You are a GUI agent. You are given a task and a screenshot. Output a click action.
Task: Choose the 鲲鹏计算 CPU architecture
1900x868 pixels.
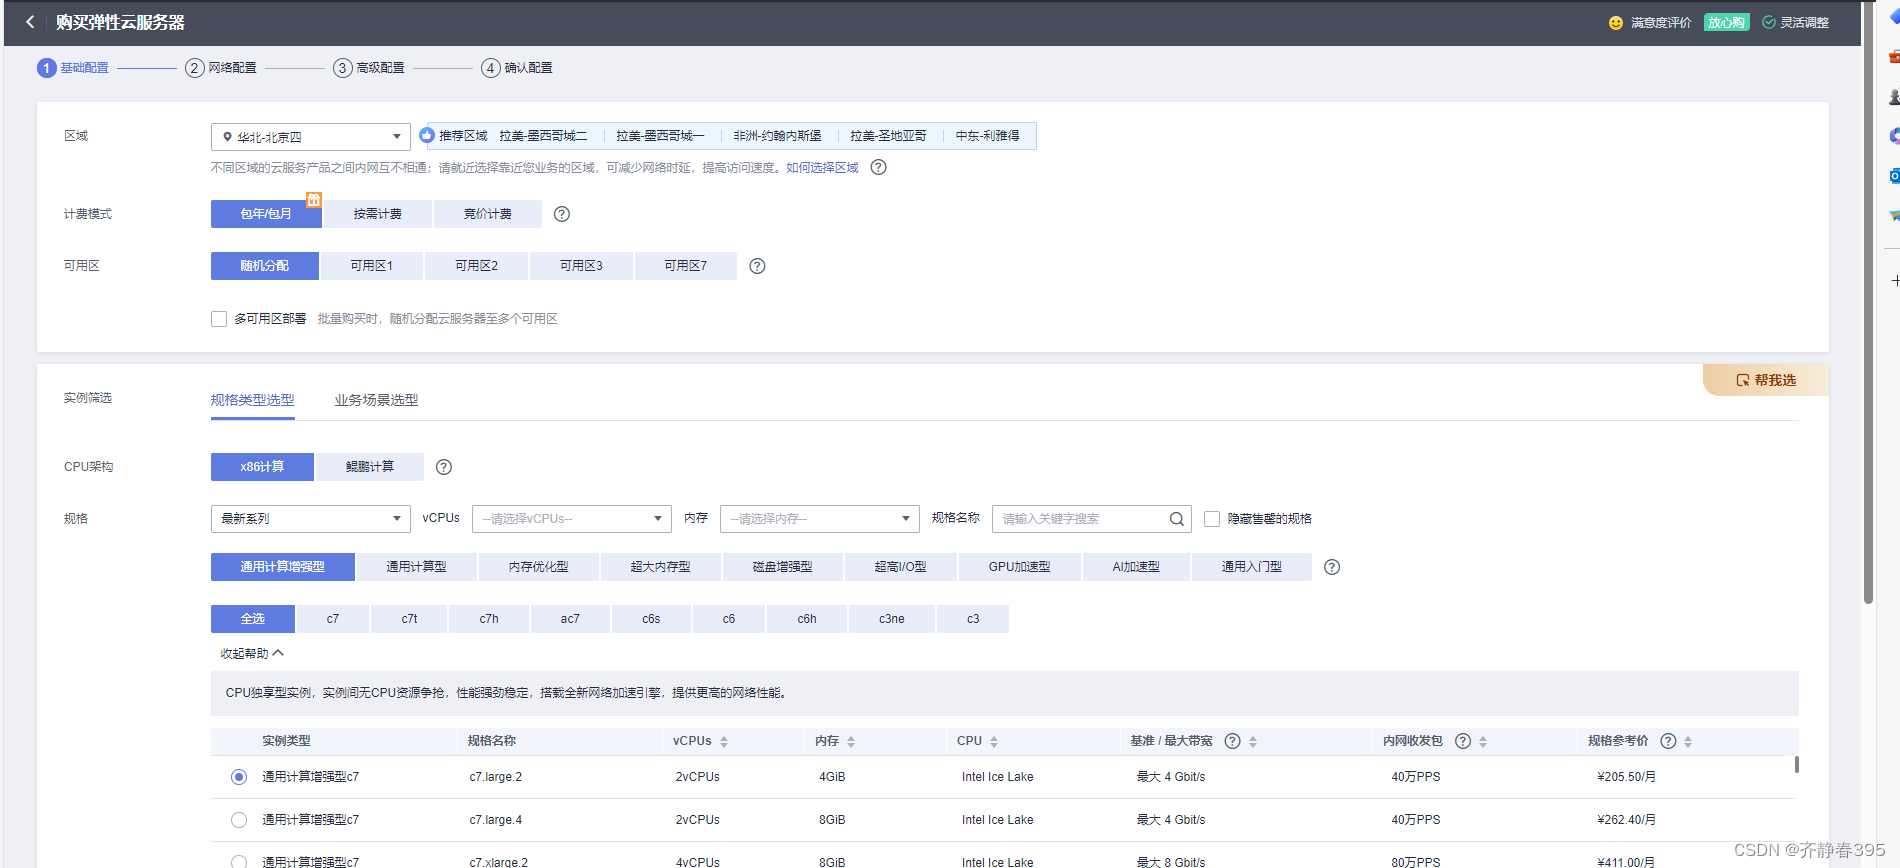(370, 467)
